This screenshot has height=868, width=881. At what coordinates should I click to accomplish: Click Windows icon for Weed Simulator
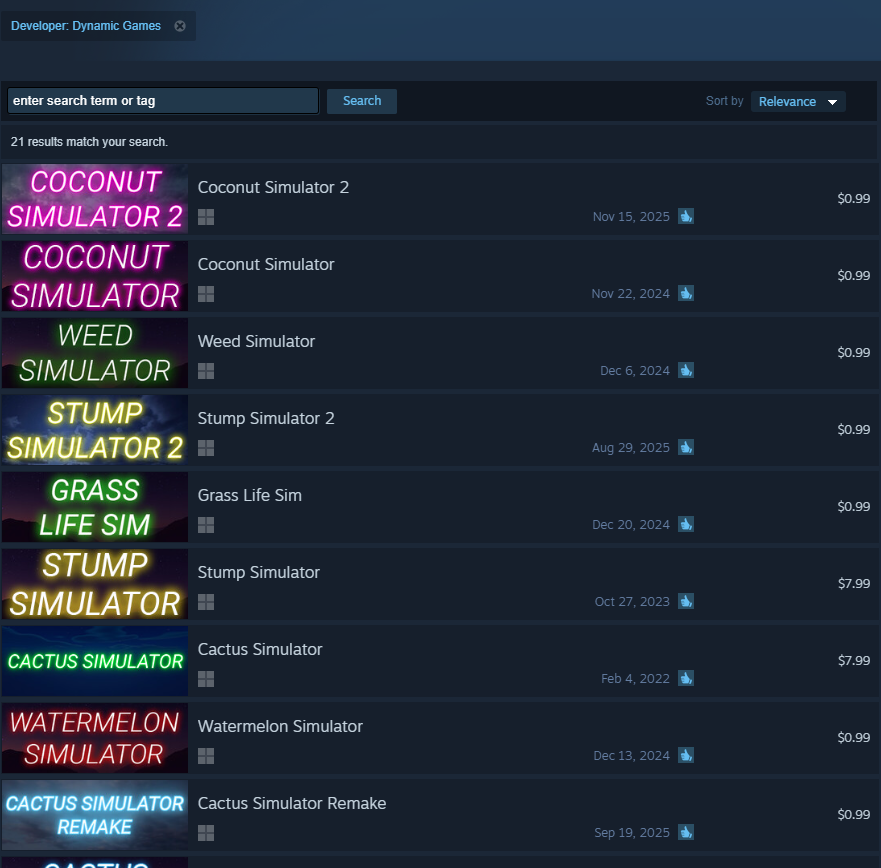point(206,371)
